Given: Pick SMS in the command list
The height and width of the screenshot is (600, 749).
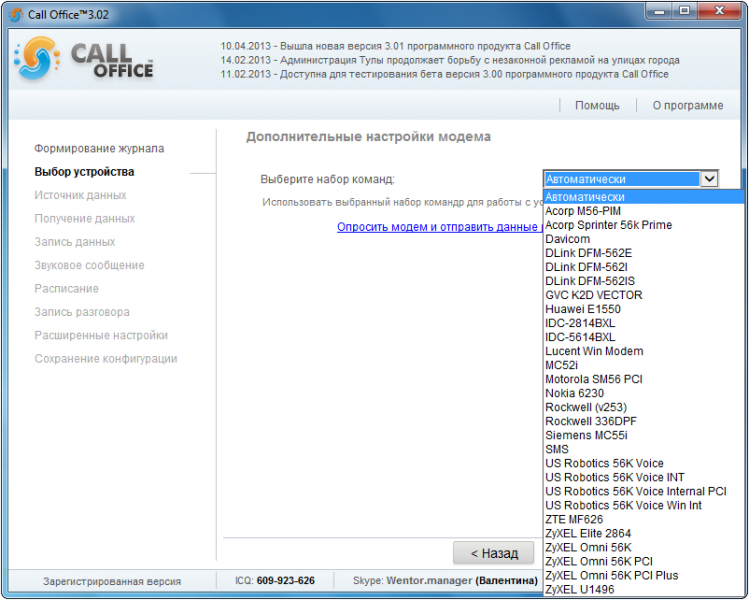Looking at the screenshot, I should (x=644, y=449).
